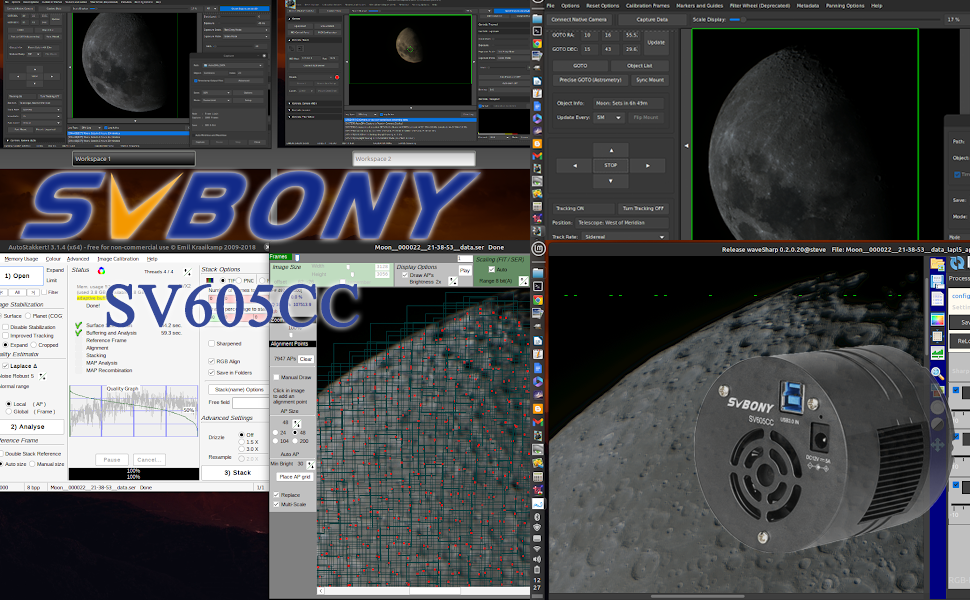
Task: Click the slider icon beside Range 8 bit(A)
Action: click(x=523, y=281)
